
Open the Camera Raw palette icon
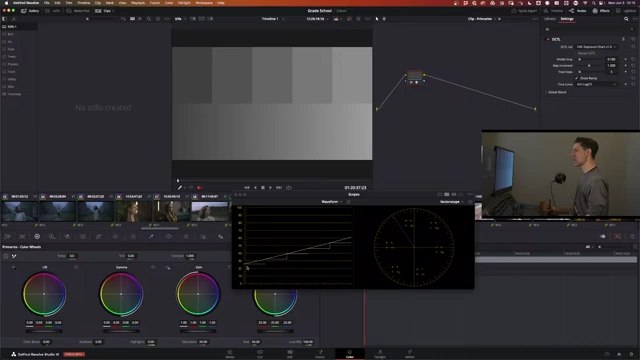point(8,237)
